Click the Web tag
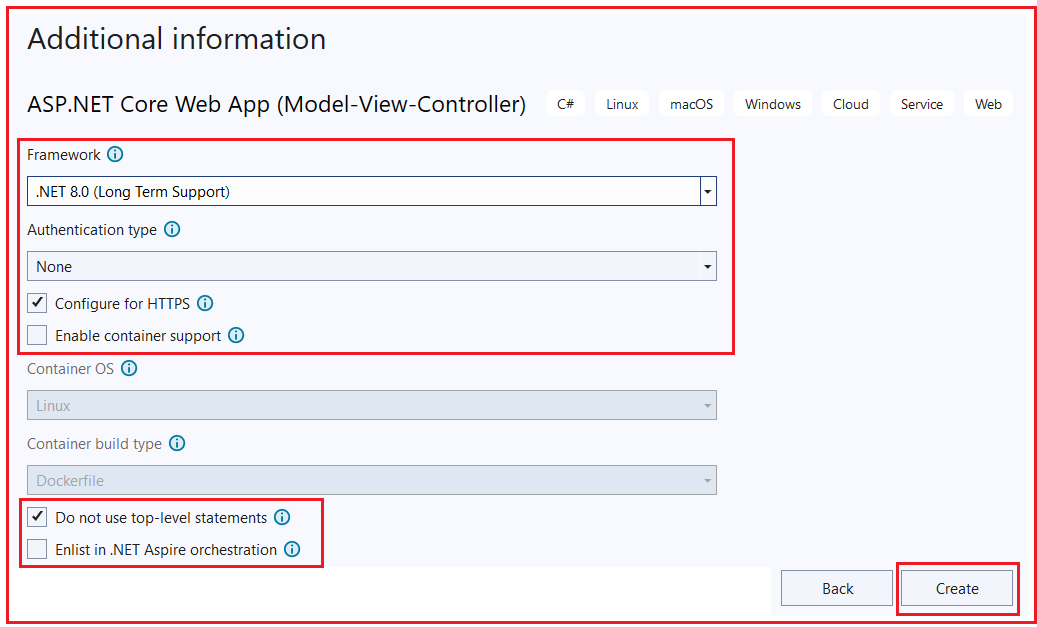Image resolution: width=1037 pixels, height=627 pixels. 989,104
